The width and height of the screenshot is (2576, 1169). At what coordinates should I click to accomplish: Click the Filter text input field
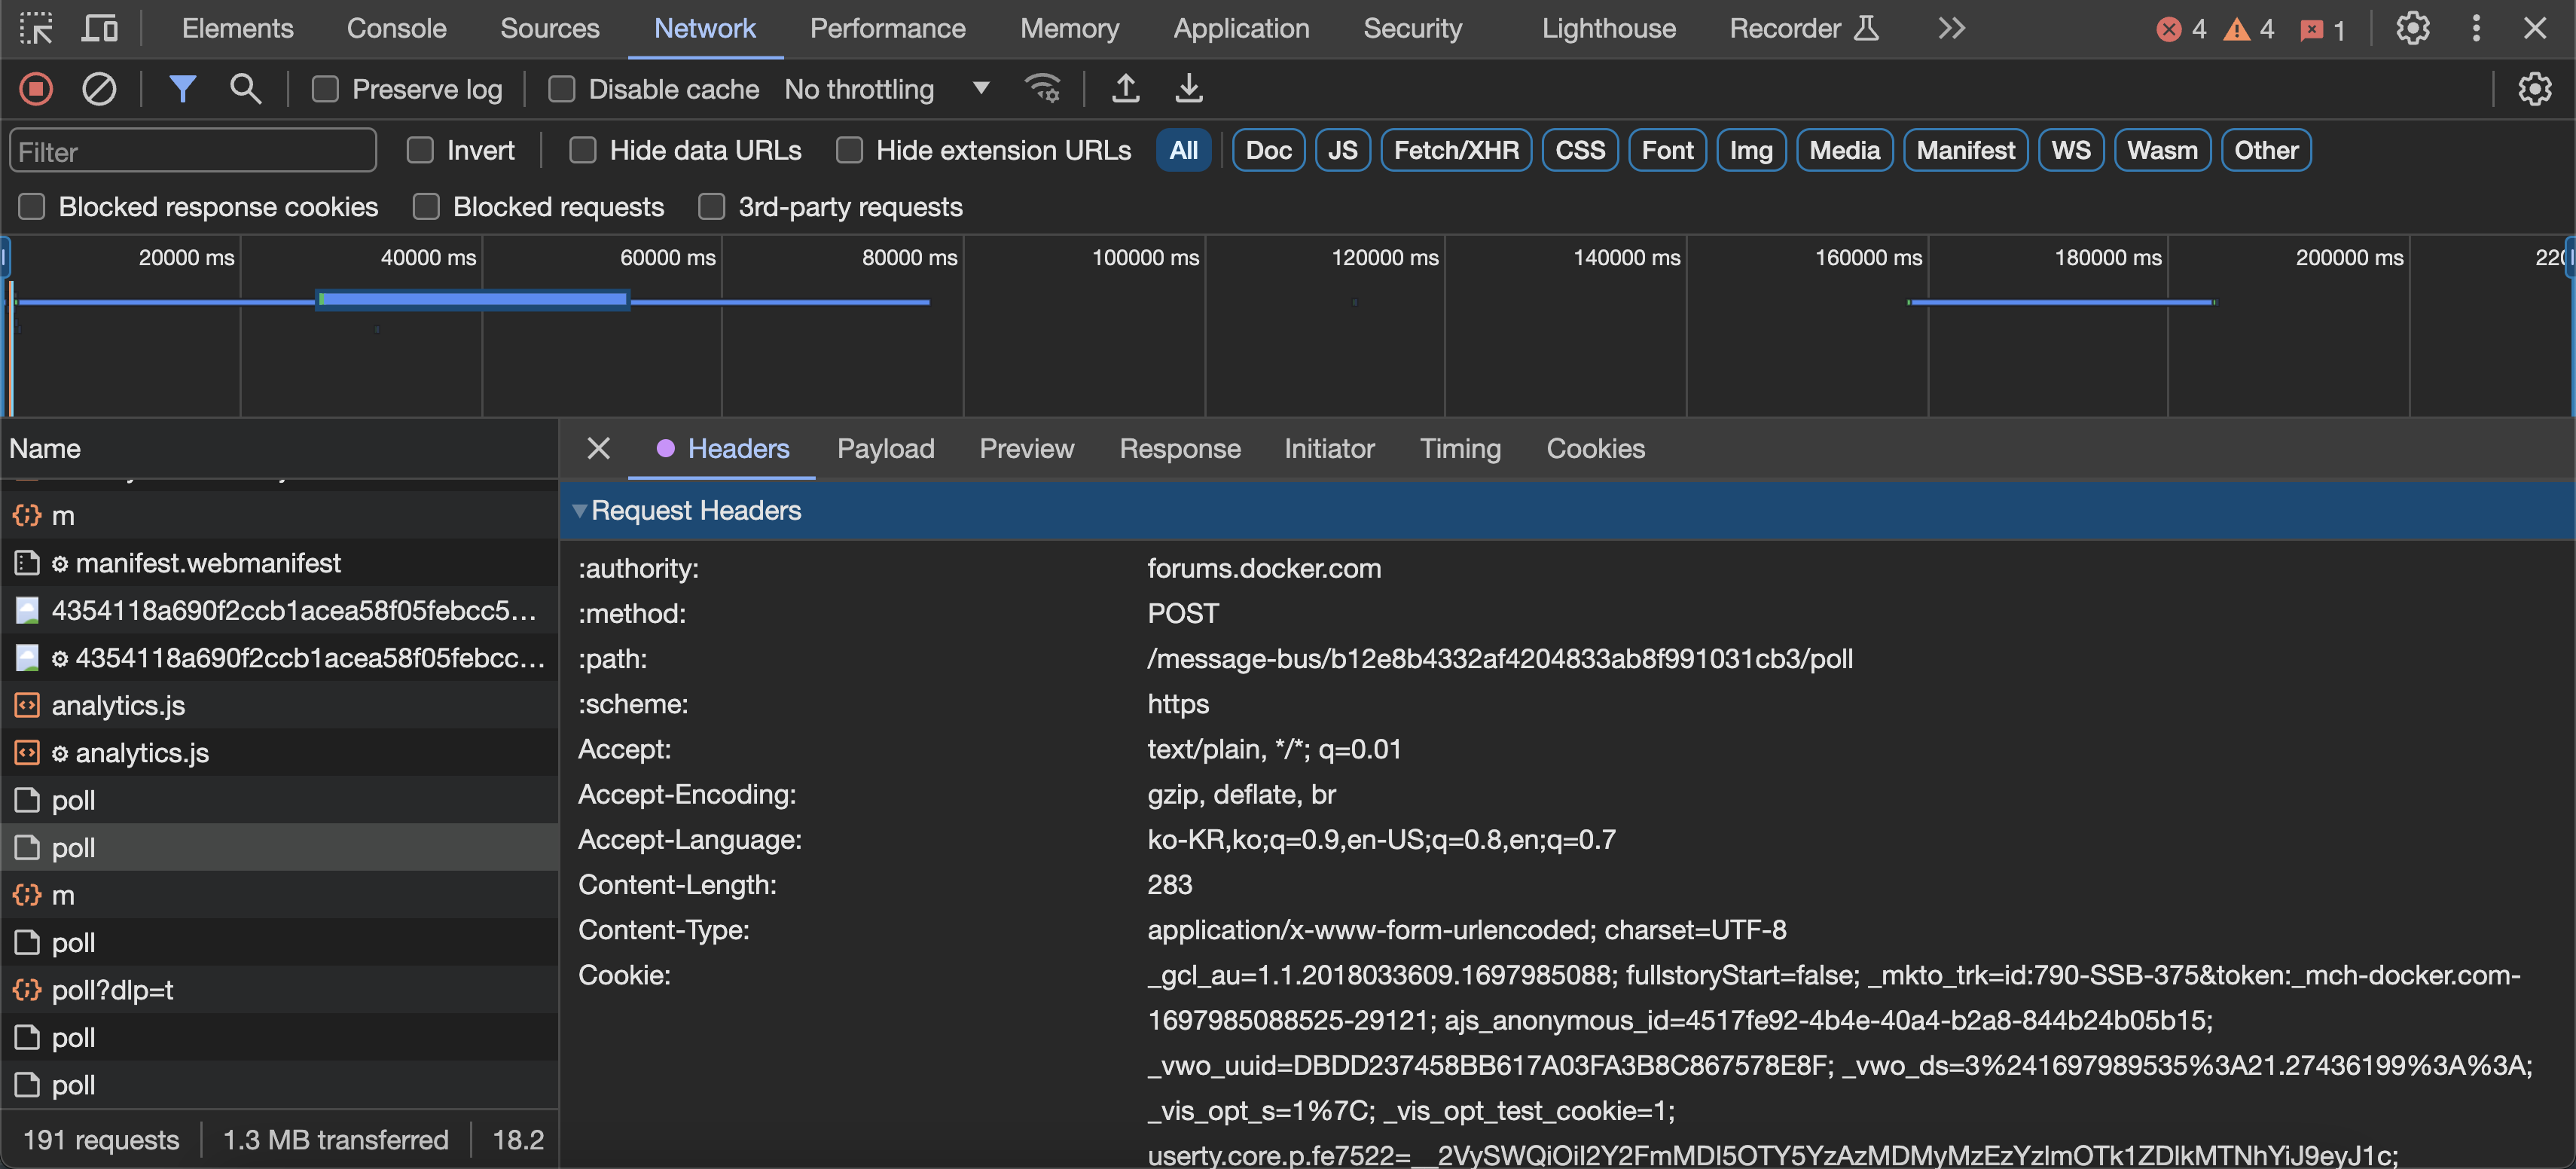pos(192,151)
